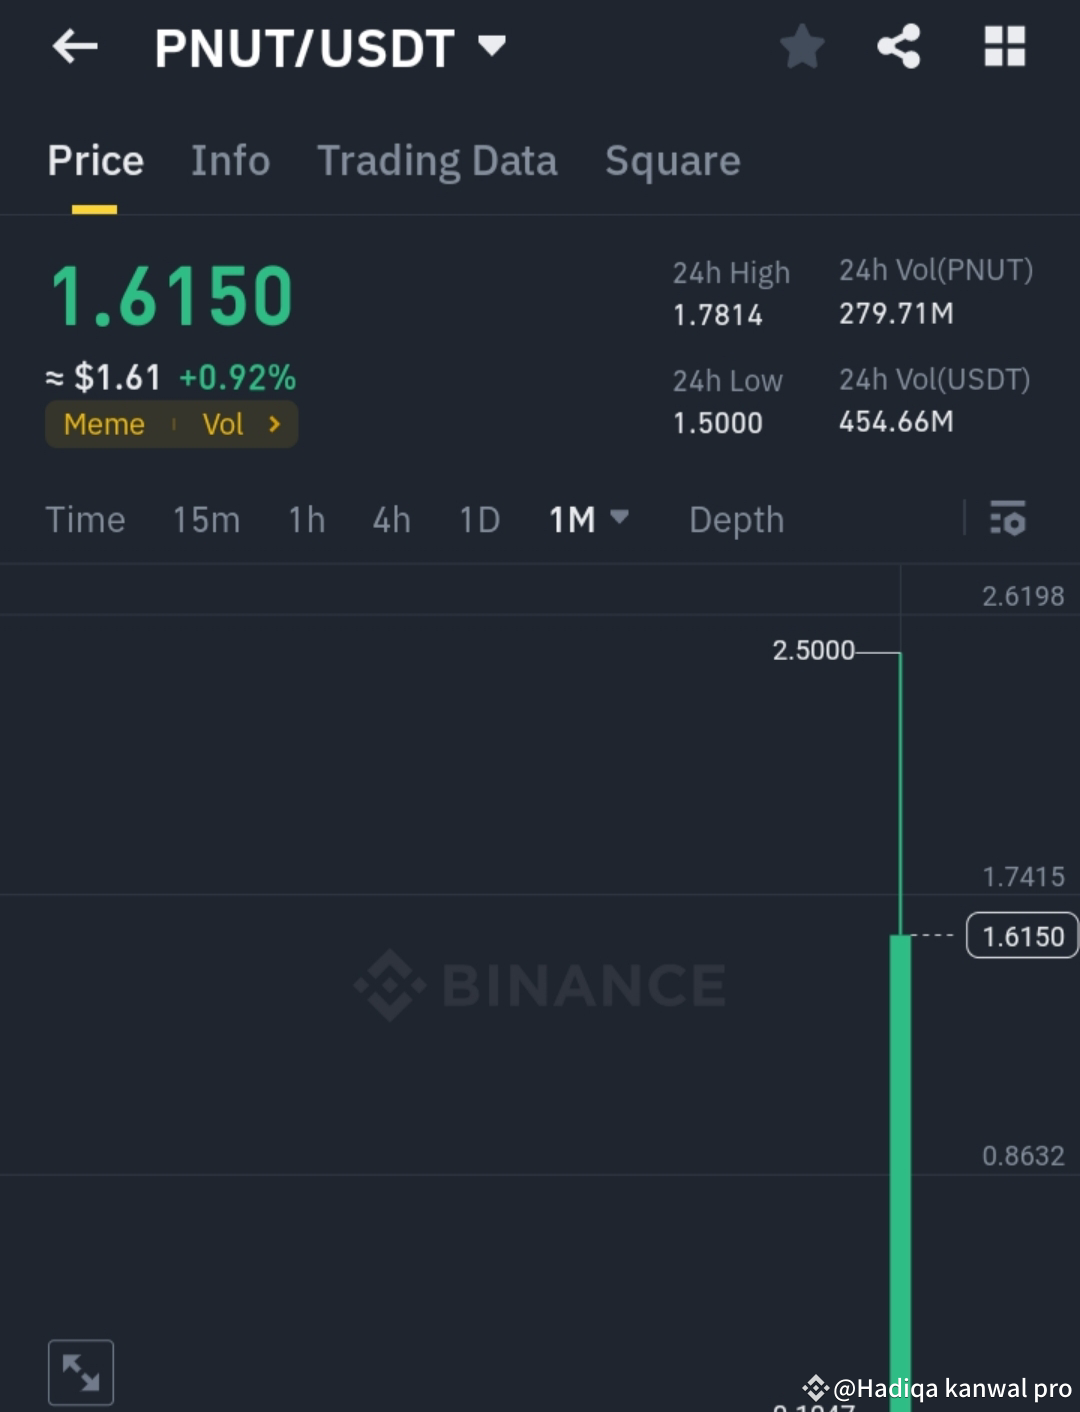Open the Meme category tag

[103, 424]
